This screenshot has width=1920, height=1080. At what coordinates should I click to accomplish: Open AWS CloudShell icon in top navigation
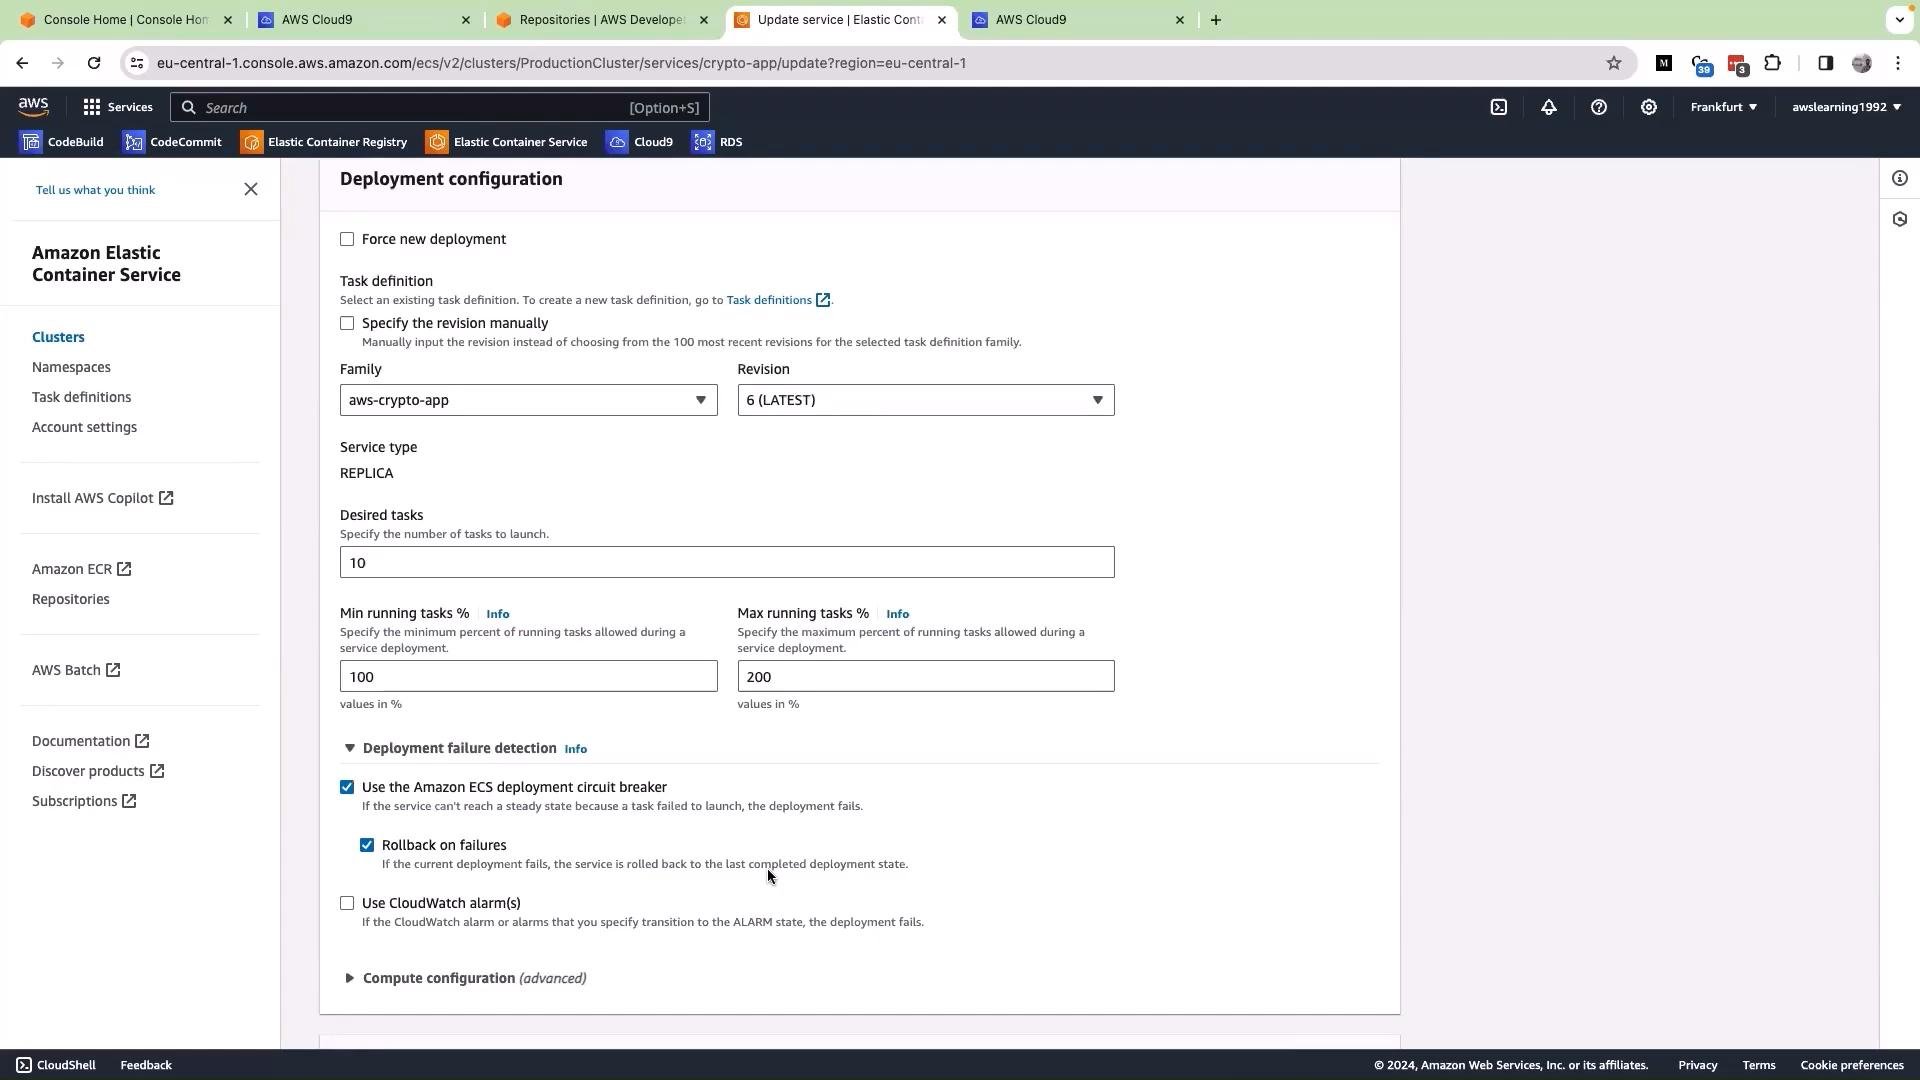tap(1498, 107)
